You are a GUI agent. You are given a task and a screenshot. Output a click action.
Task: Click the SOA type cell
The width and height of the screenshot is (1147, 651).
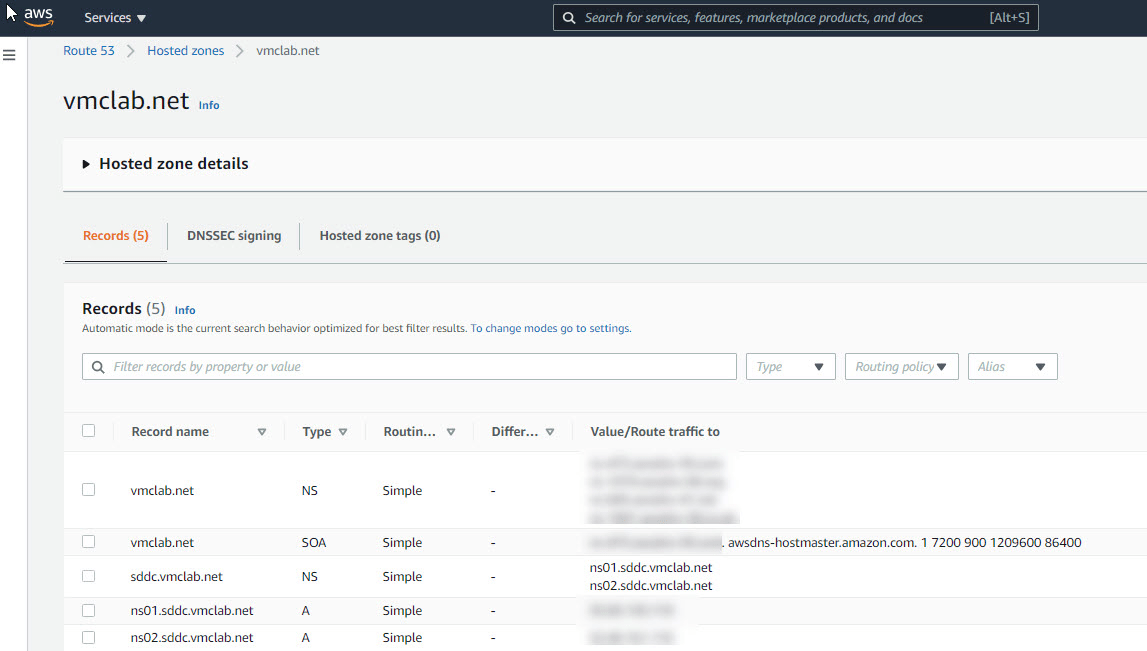(314, 542)
